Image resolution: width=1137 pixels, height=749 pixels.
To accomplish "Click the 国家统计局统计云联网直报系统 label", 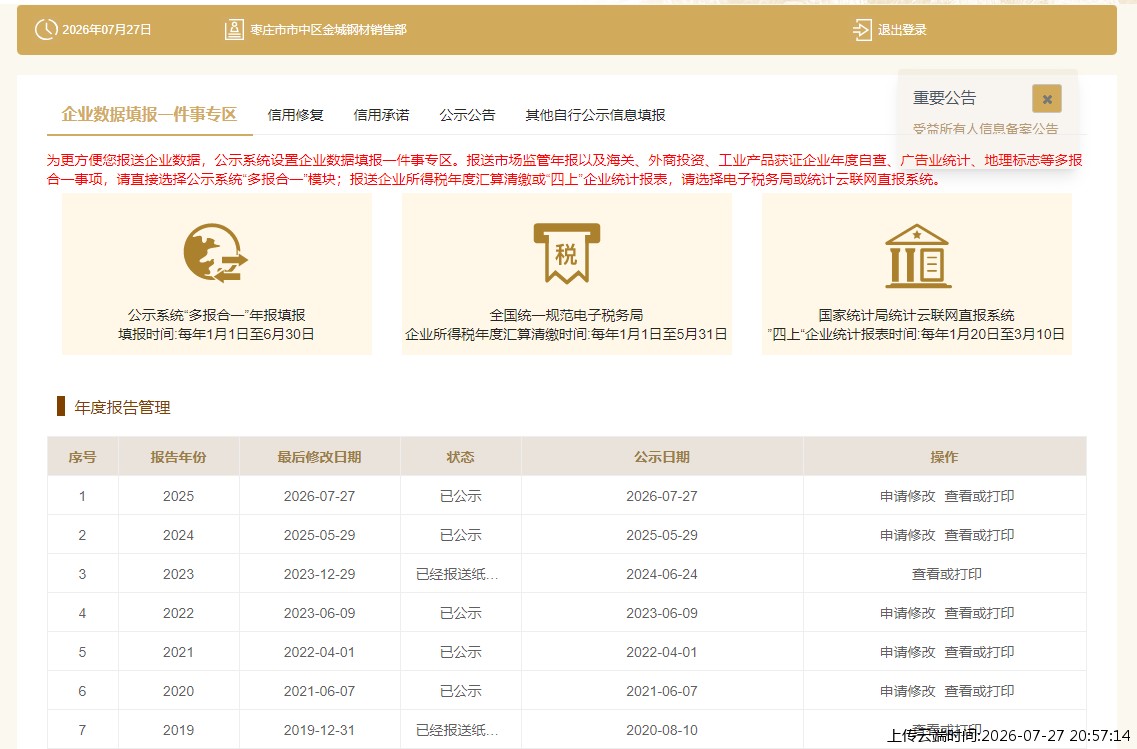I will pos(917,315).
